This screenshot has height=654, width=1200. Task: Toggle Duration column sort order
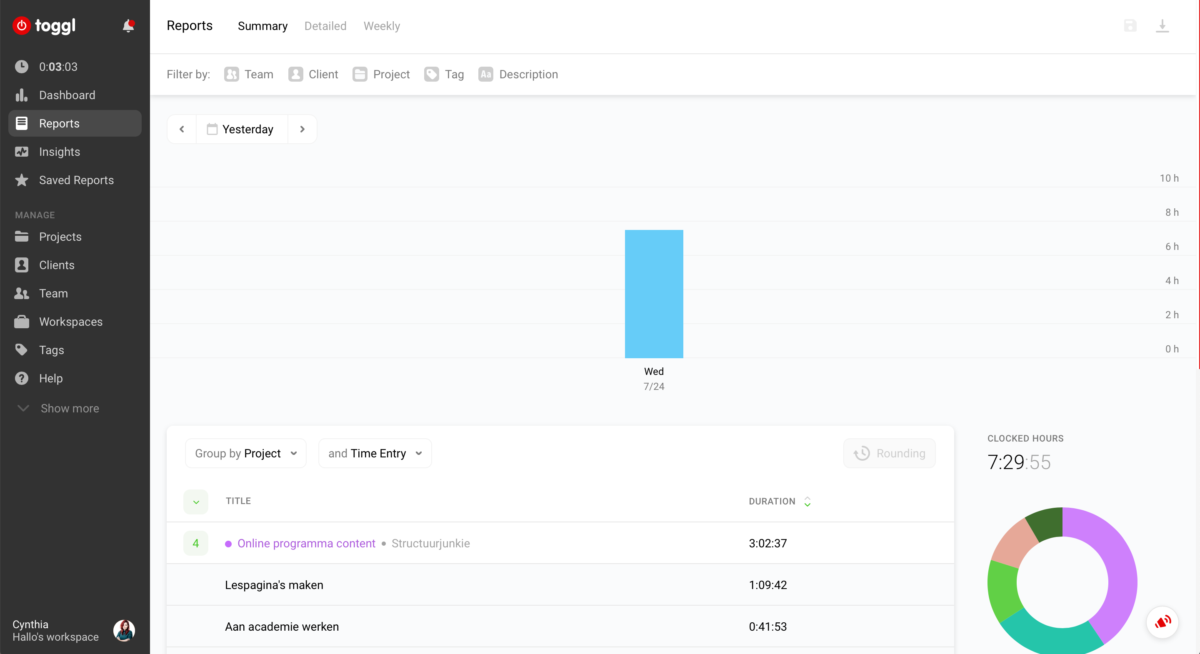point(807,502)
